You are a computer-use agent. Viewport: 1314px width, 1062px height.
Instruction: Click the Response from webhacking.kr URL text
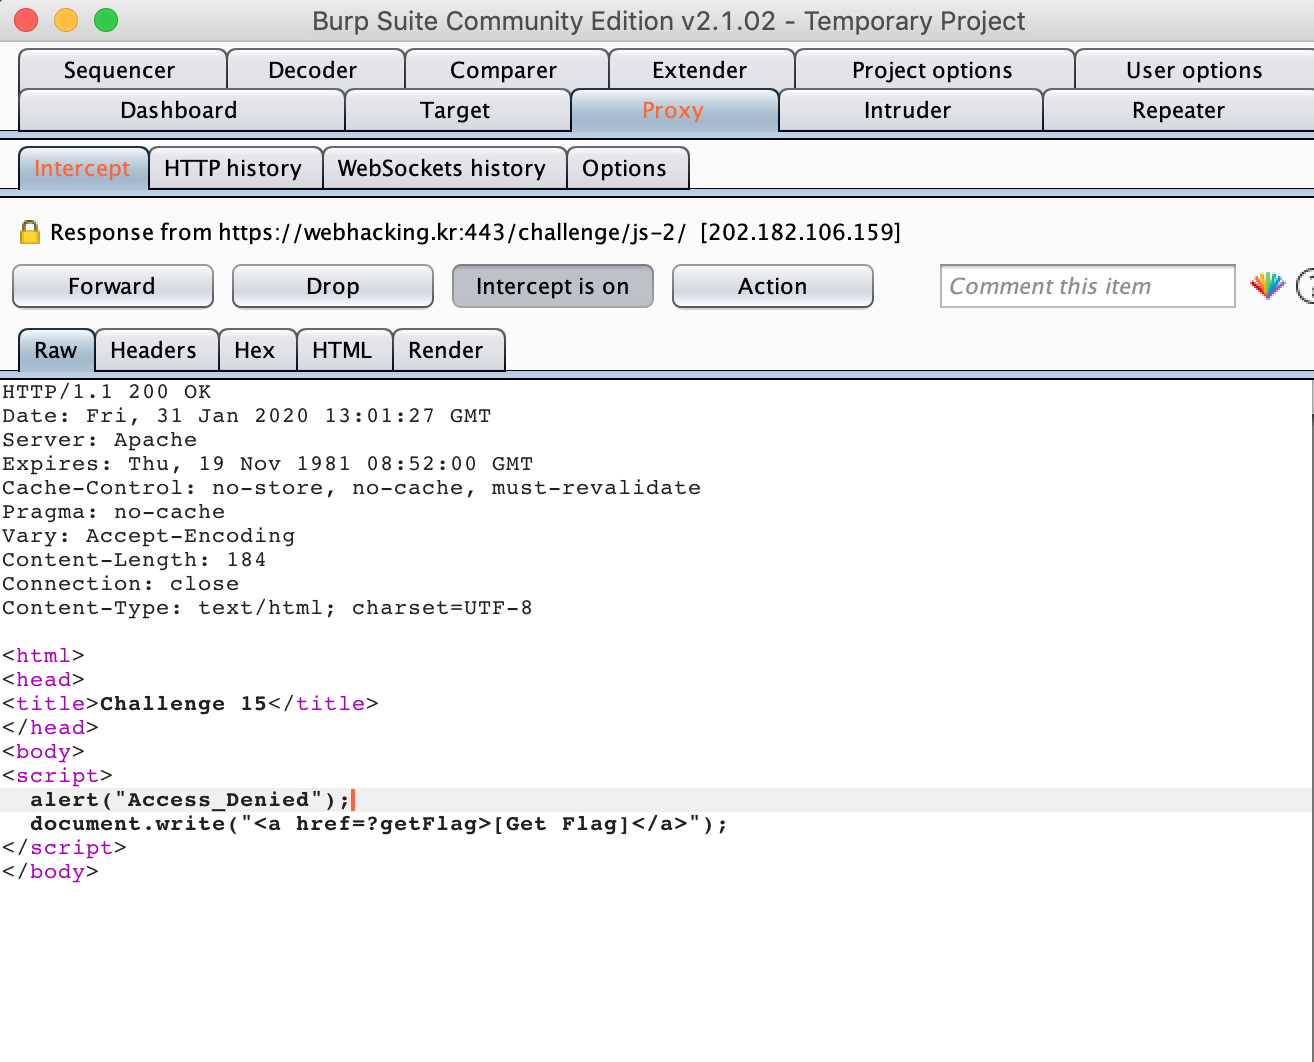tap(475, 233)
